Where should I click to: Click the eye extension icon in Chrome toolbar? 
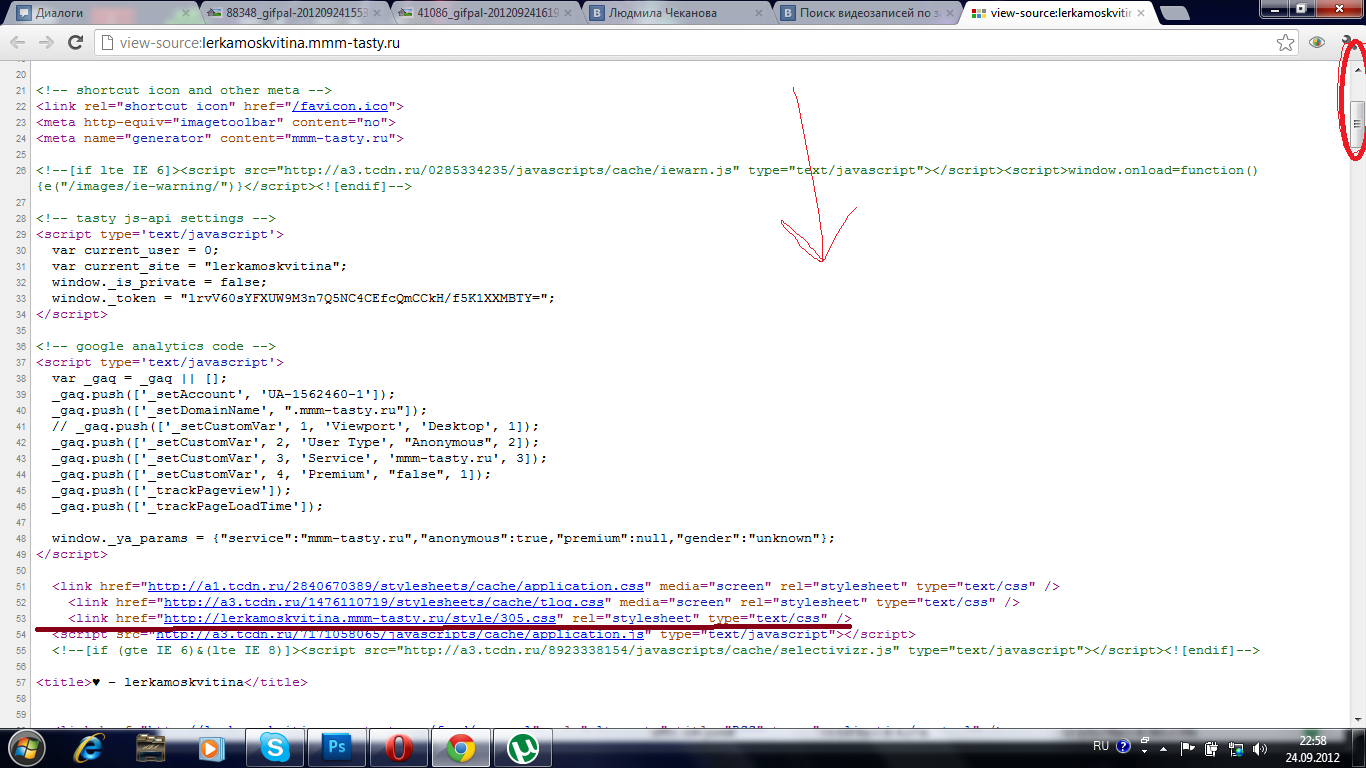pos(1317,43)
